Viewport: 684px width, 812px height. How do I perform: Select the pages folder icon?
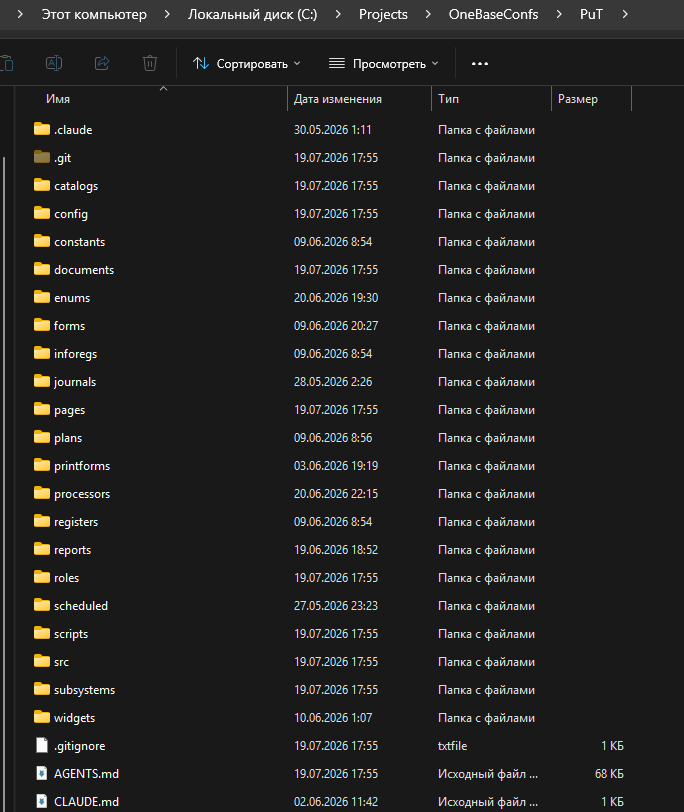coord(42,409)
